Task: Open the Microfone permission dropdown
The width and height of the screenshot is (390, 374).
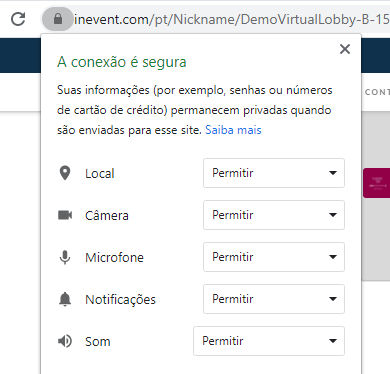Action: click(274, 257)
